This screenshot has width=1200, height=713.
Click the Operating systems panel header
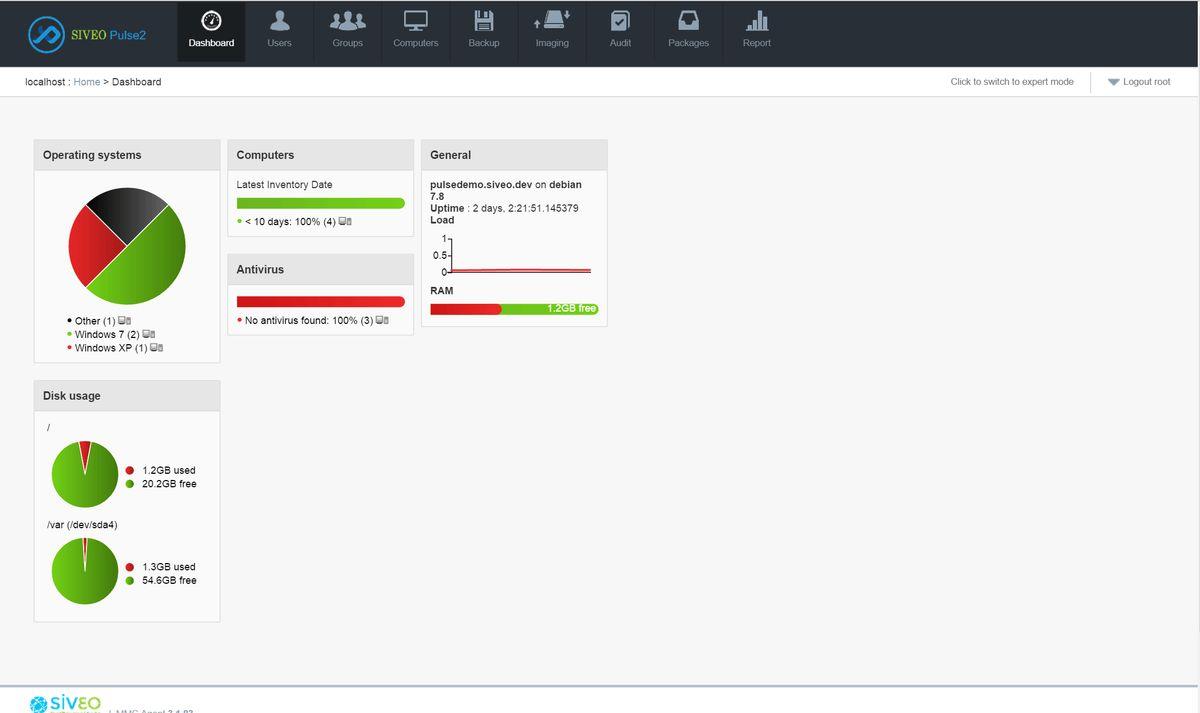(x=127, y=155)
